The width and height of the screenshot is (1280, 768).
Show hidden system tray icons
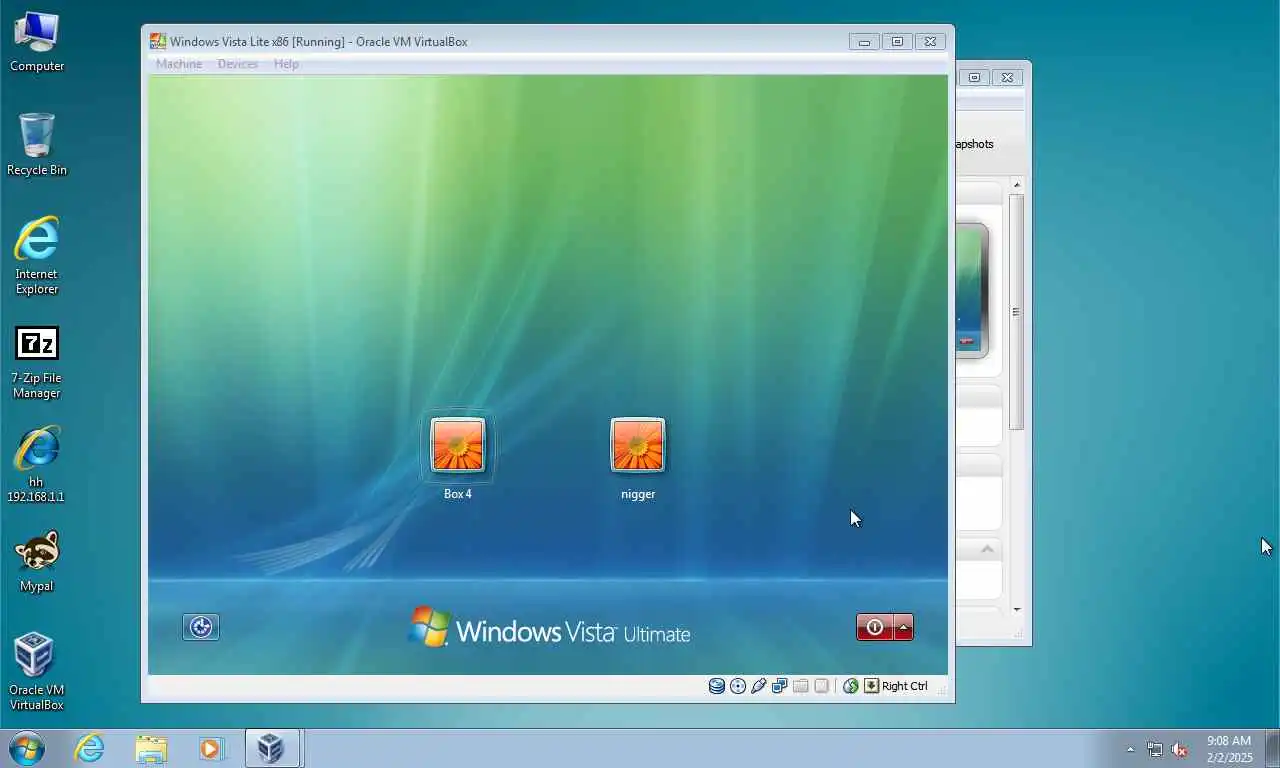tap(1131, 749)
